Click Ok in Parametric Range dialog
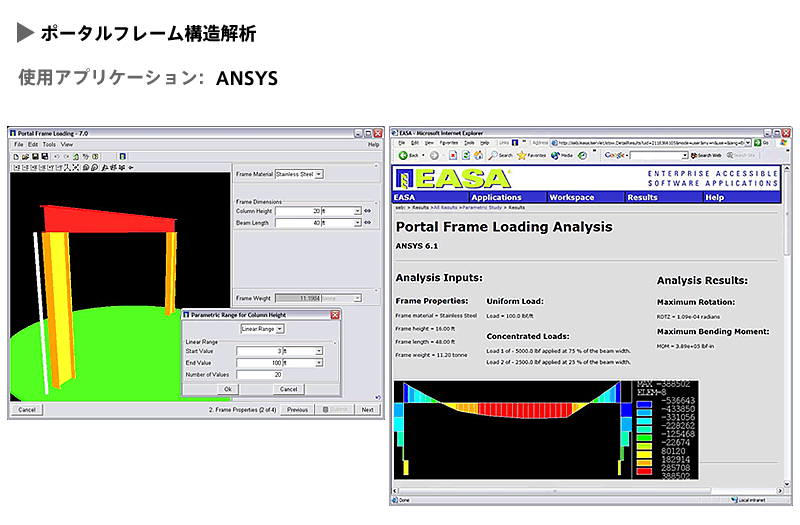Screen dimensions: 800x525 tap(228, 389)
